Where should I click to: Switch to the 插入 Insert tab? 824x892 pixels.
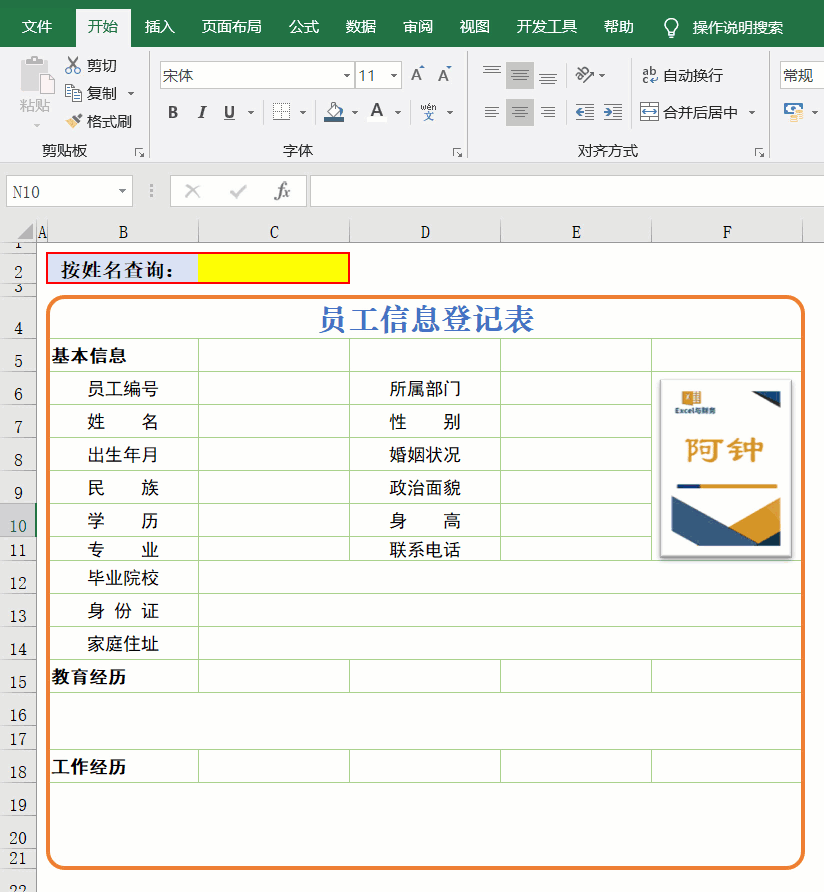click(x=159, y=27)
